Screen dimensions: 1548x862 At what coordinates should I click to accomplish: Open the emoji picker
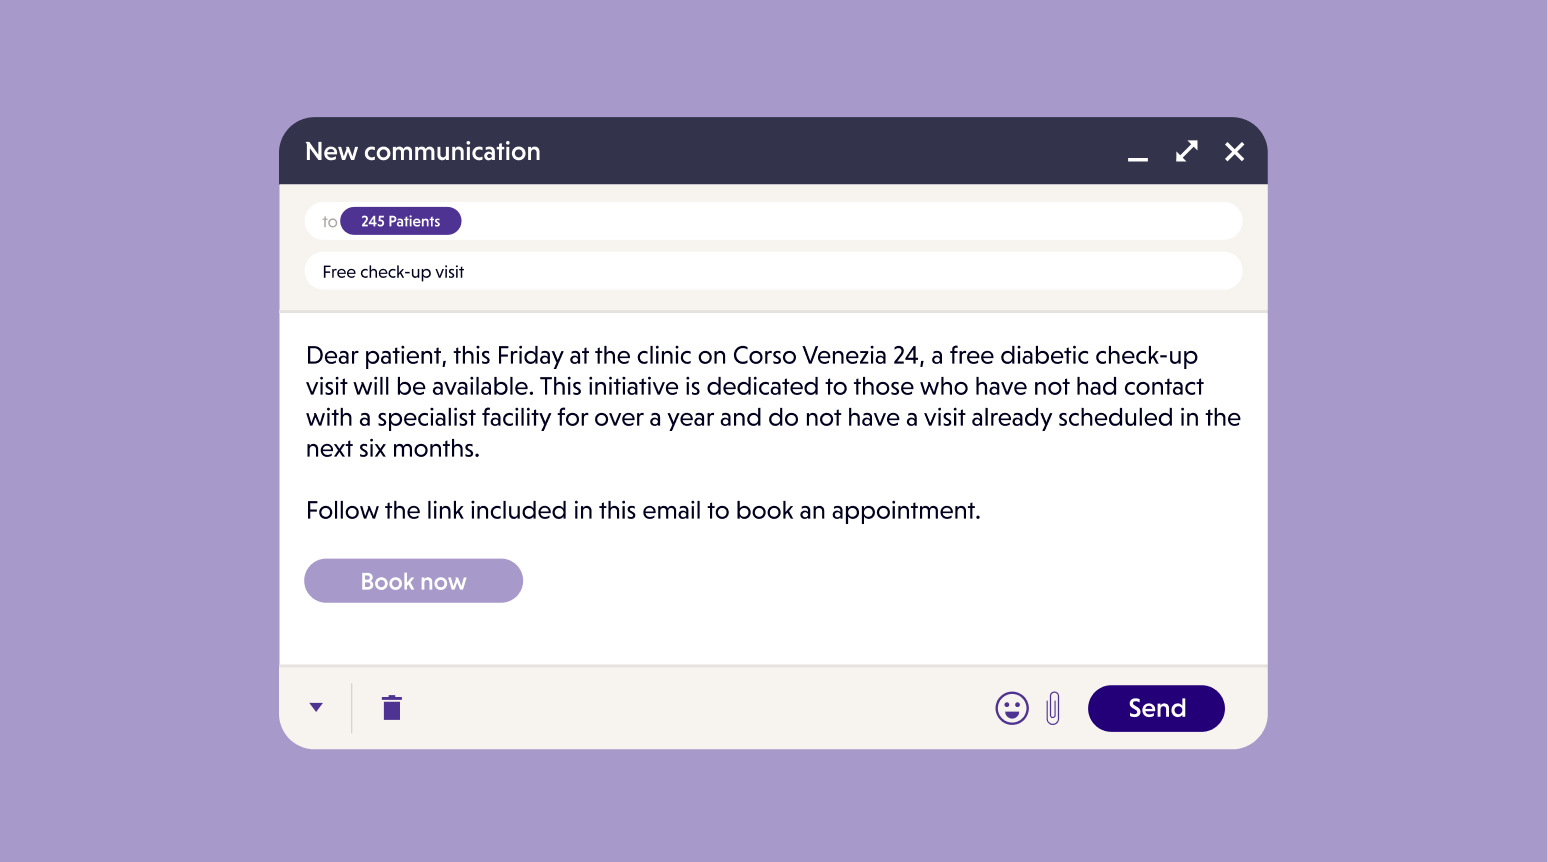(x=1012, y=708)
